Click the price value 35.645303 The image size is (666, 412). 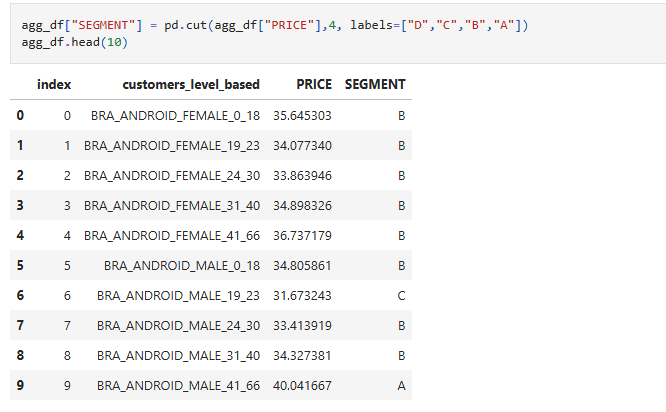(x=302, y=115)
